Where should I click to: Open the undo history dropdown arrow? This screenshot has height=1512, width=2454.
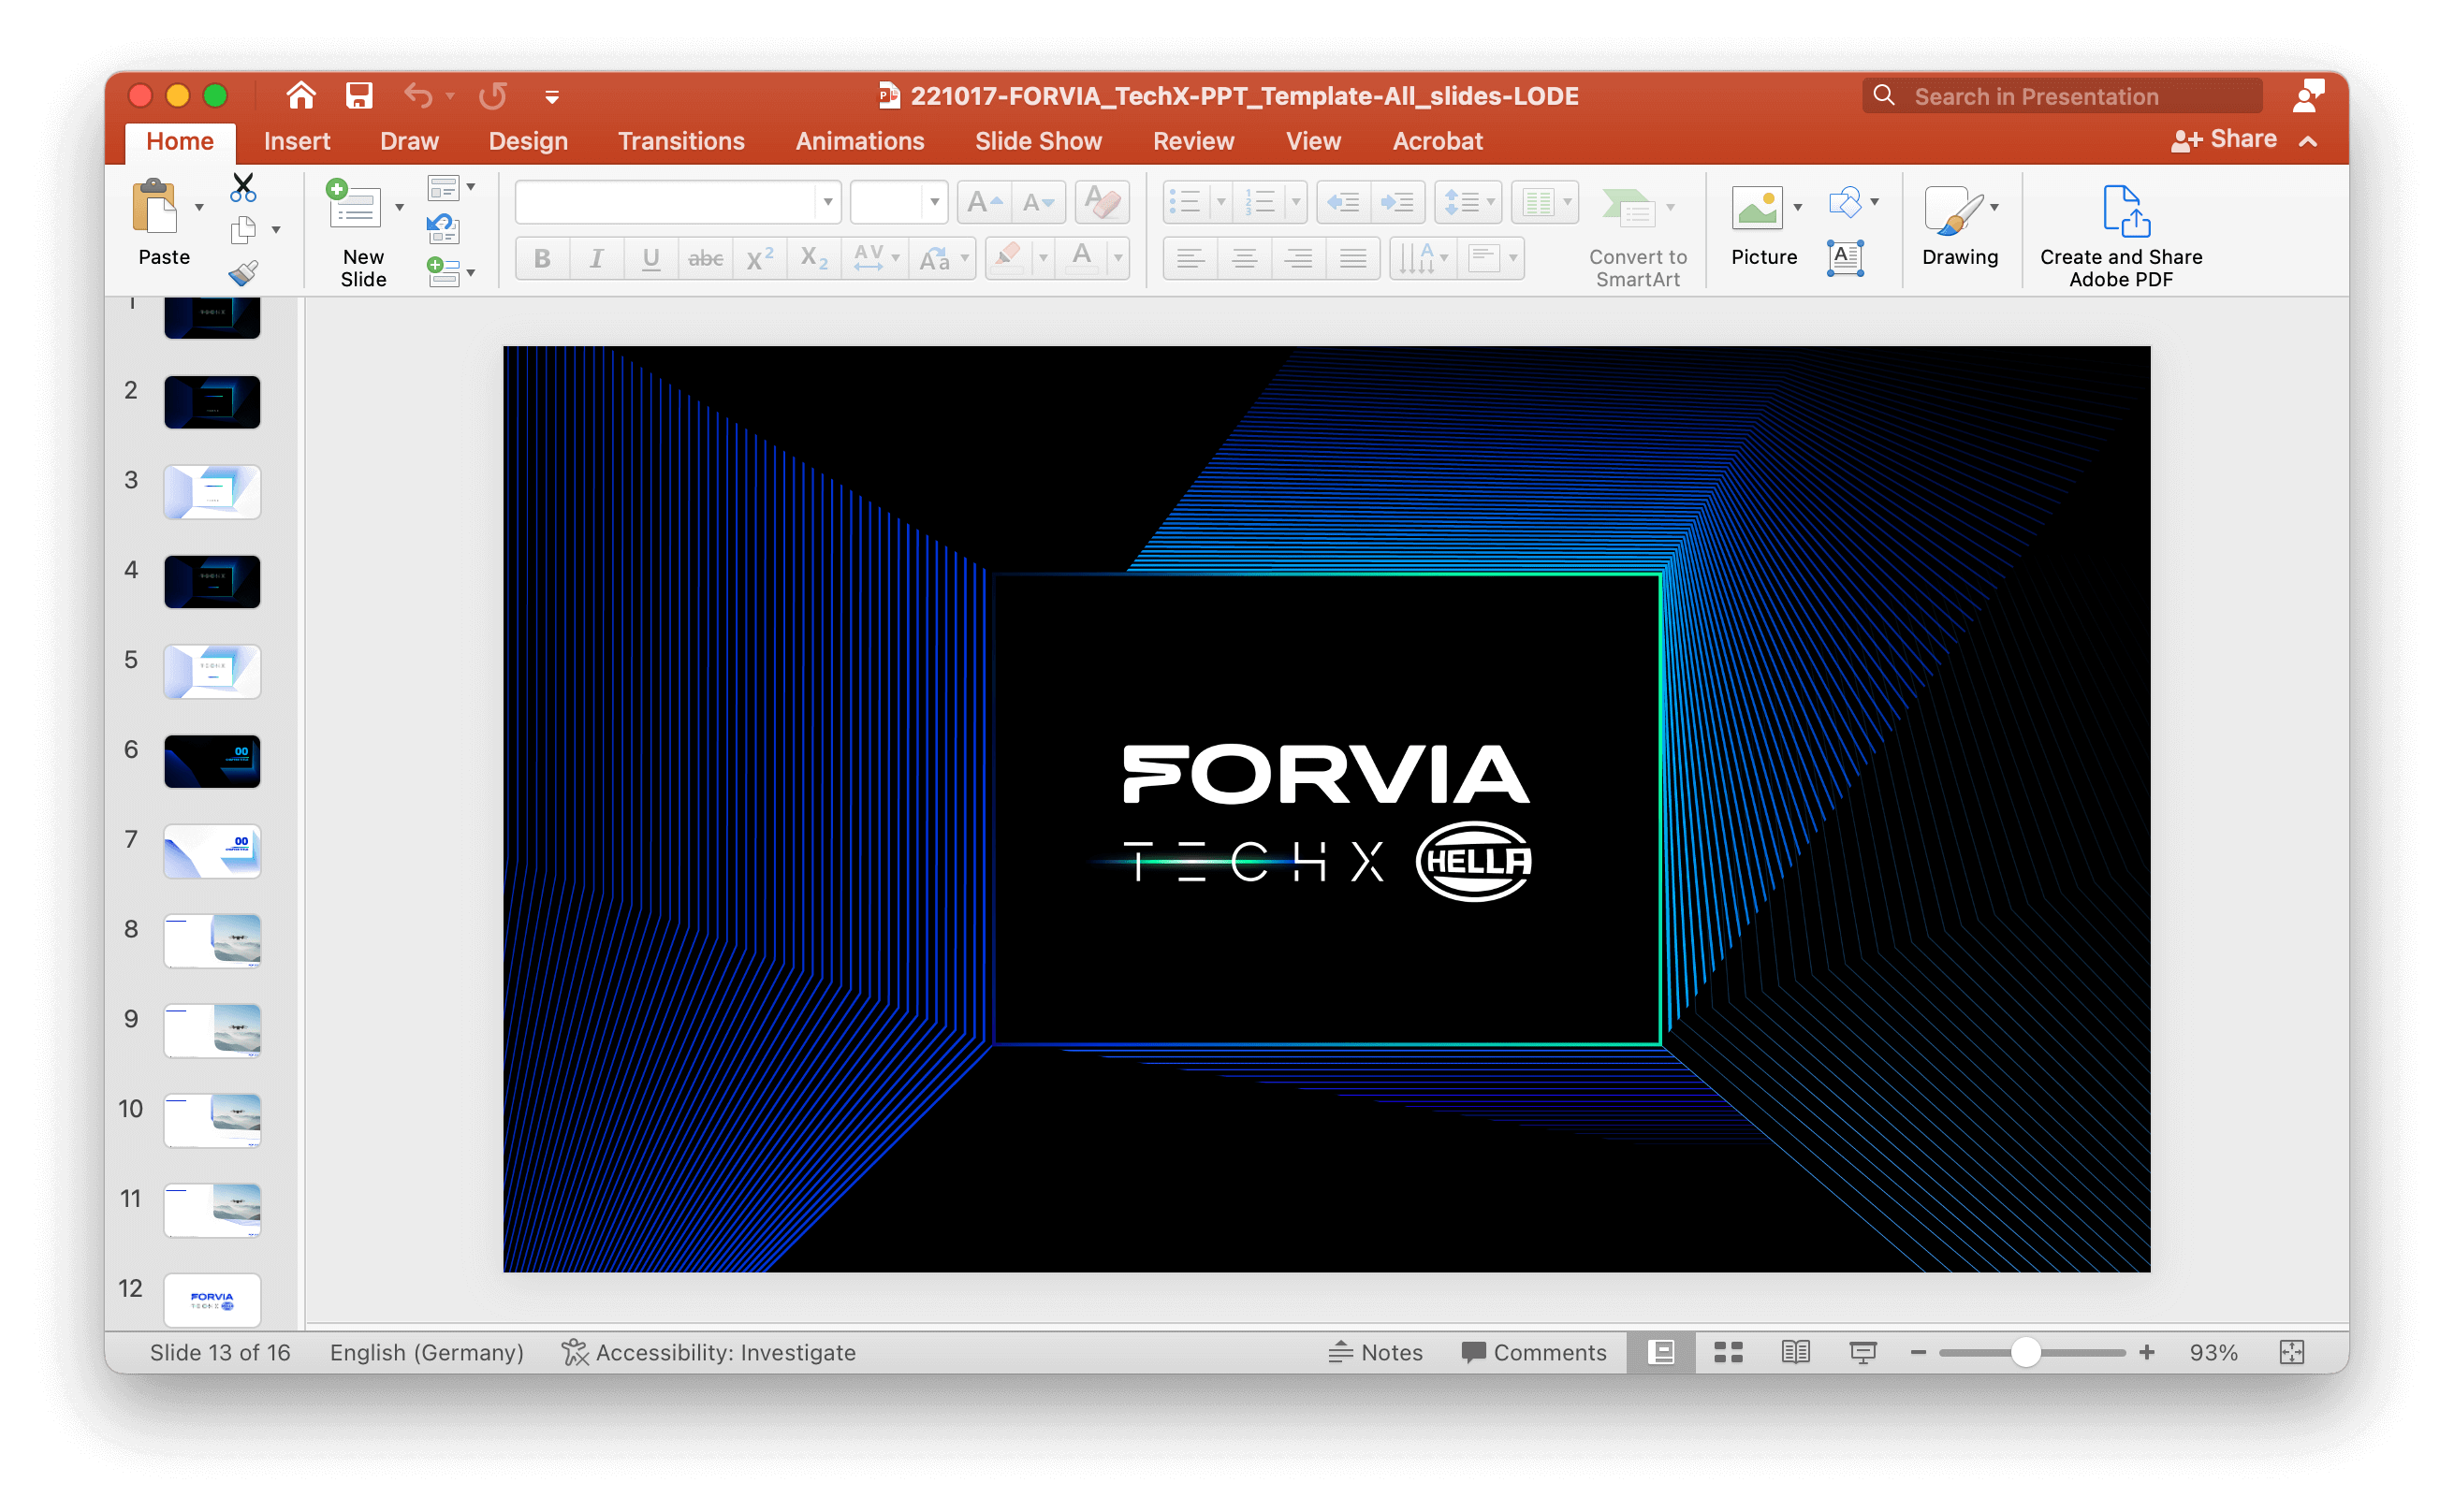tap(450, 96)
